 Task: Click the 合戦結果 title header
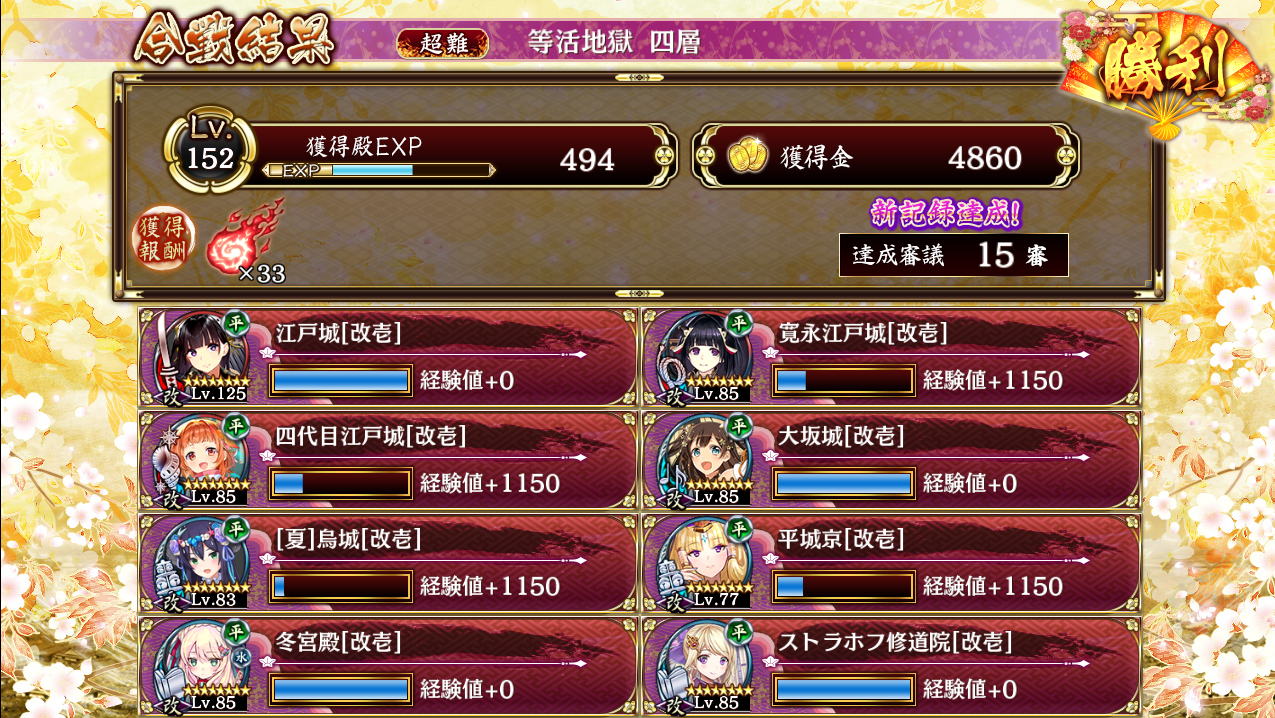pyautogui.click(x=234, y=40)
